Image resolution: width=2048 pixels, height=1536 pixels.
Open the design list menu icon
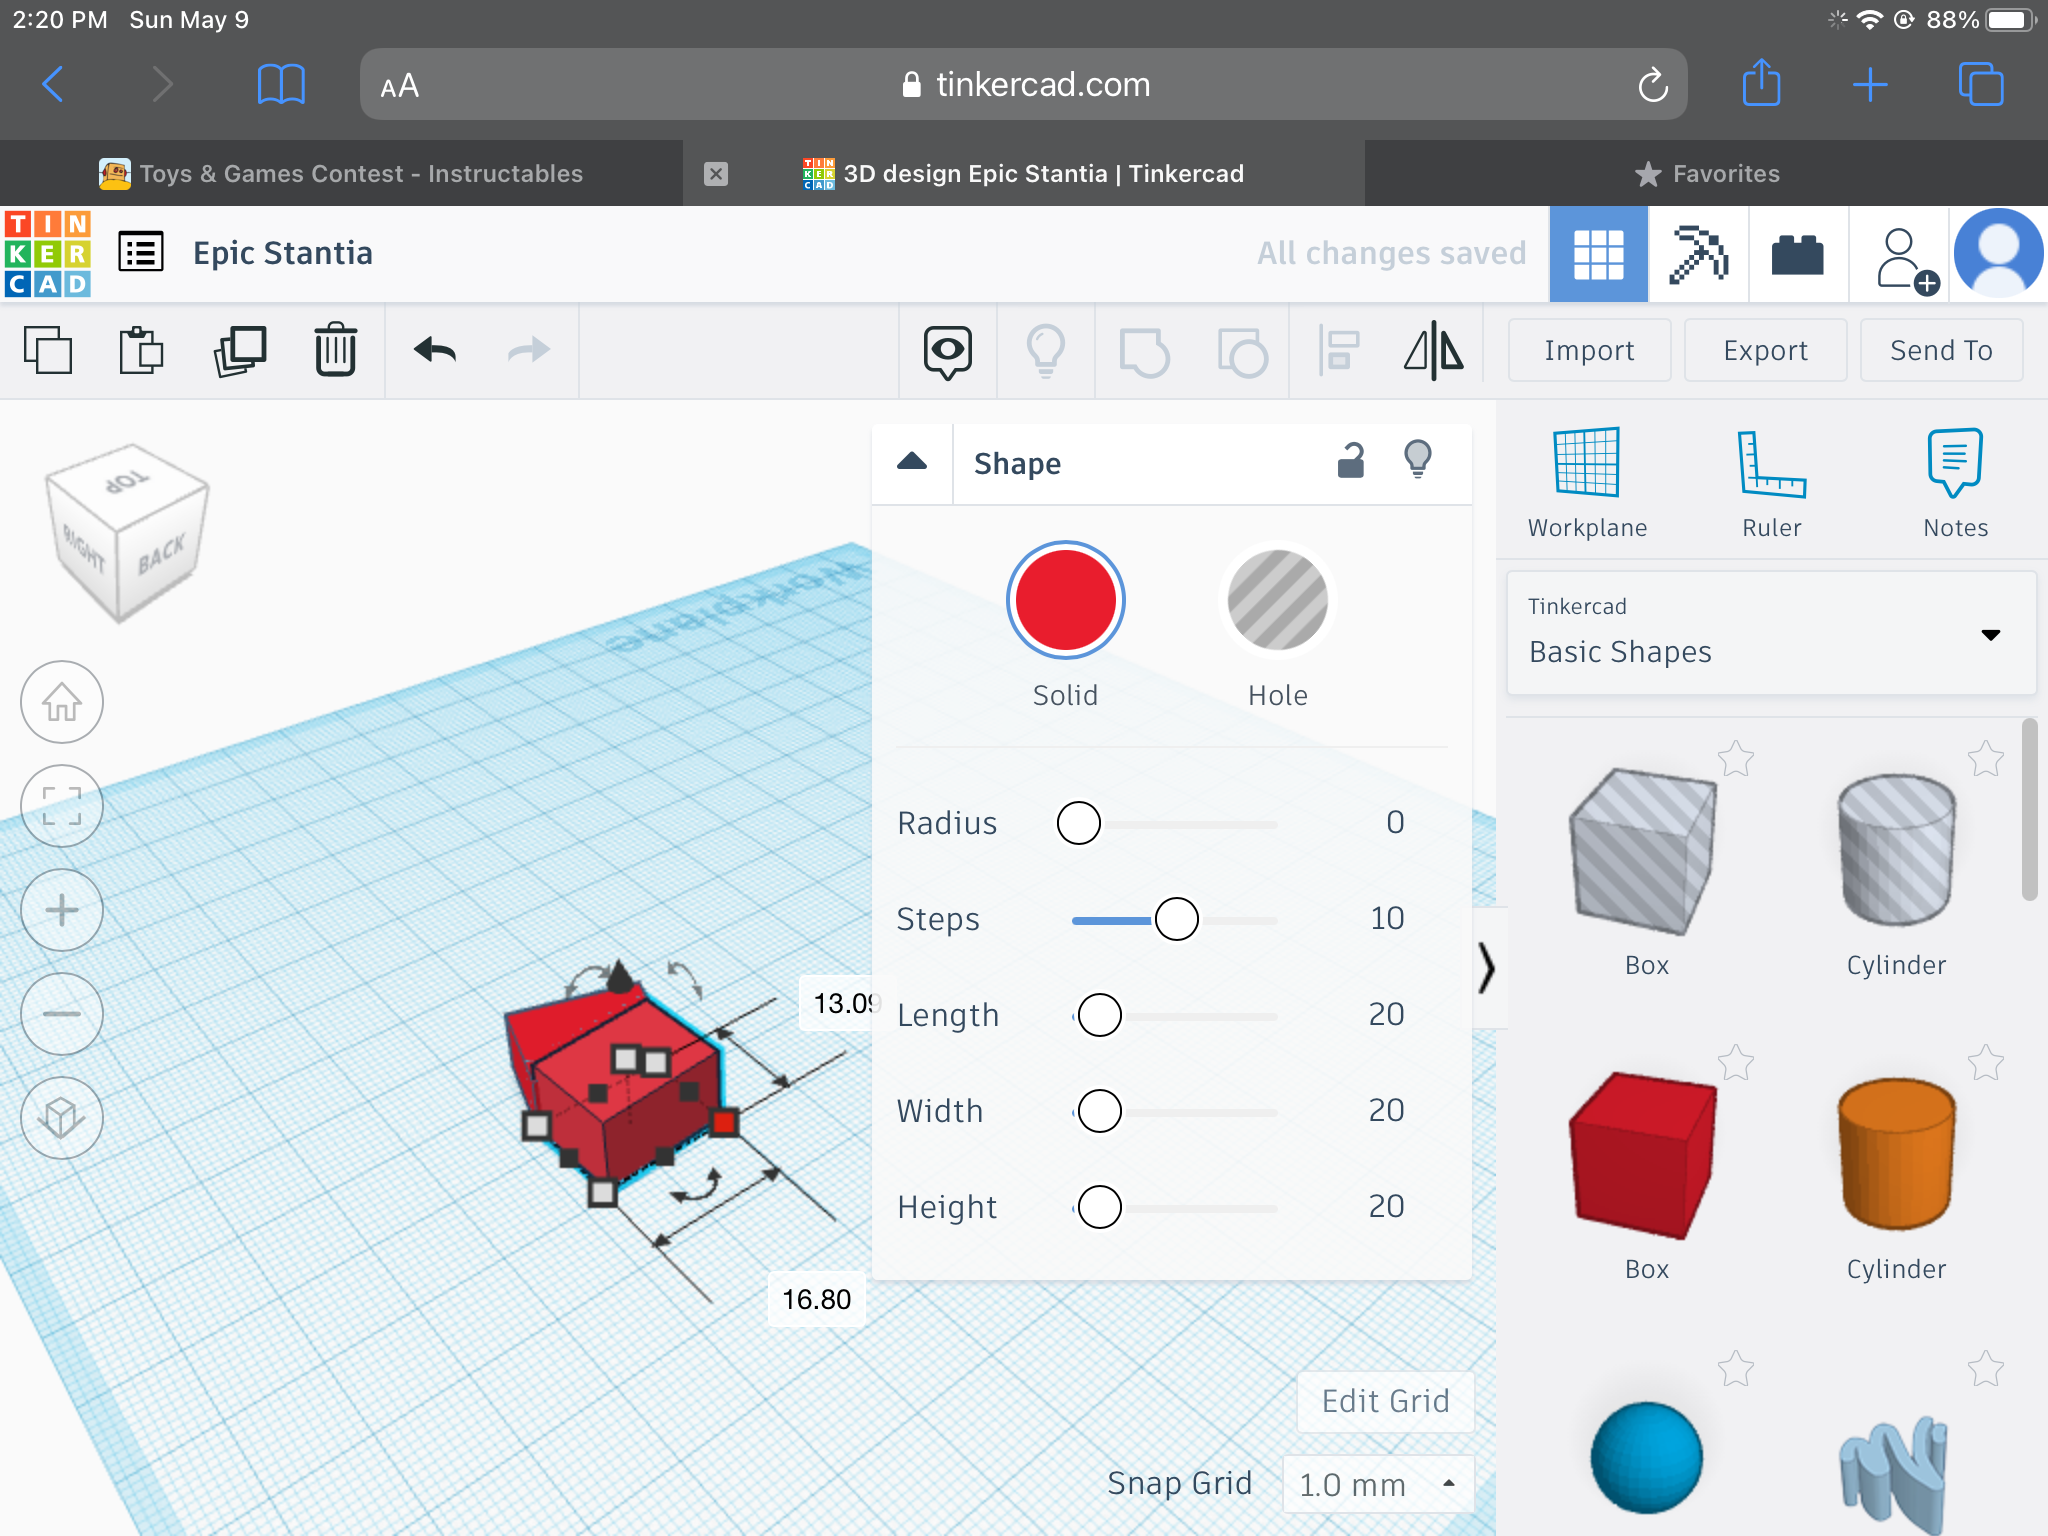point(141,252)
